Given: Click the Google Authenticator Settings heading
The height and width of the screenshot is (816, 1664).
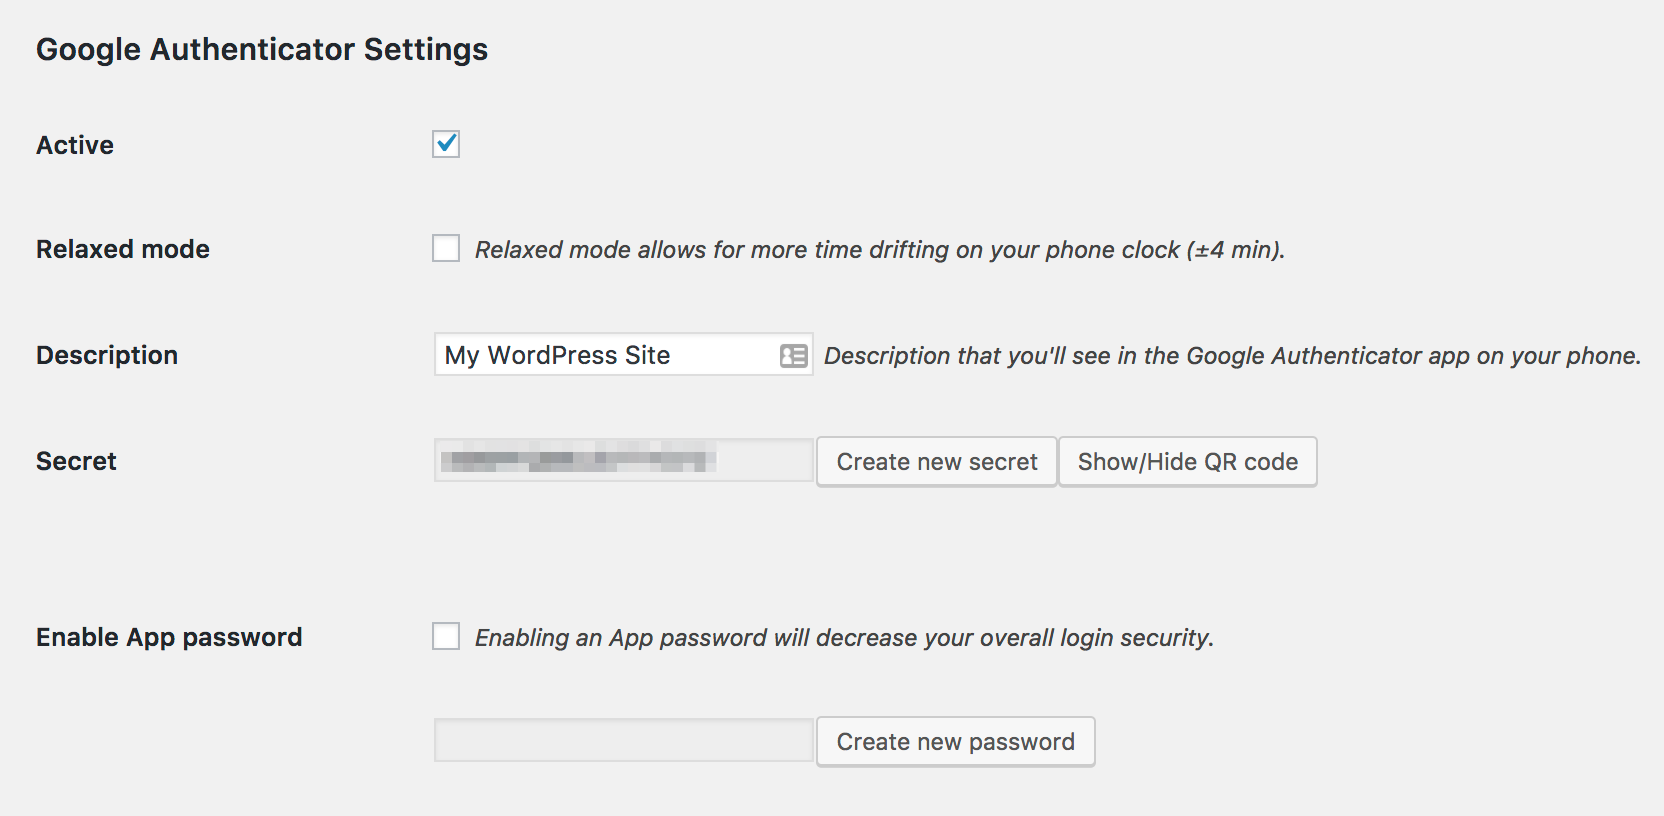Looking at the screenshot, I should pyautogui.click(x=262, y=50).
